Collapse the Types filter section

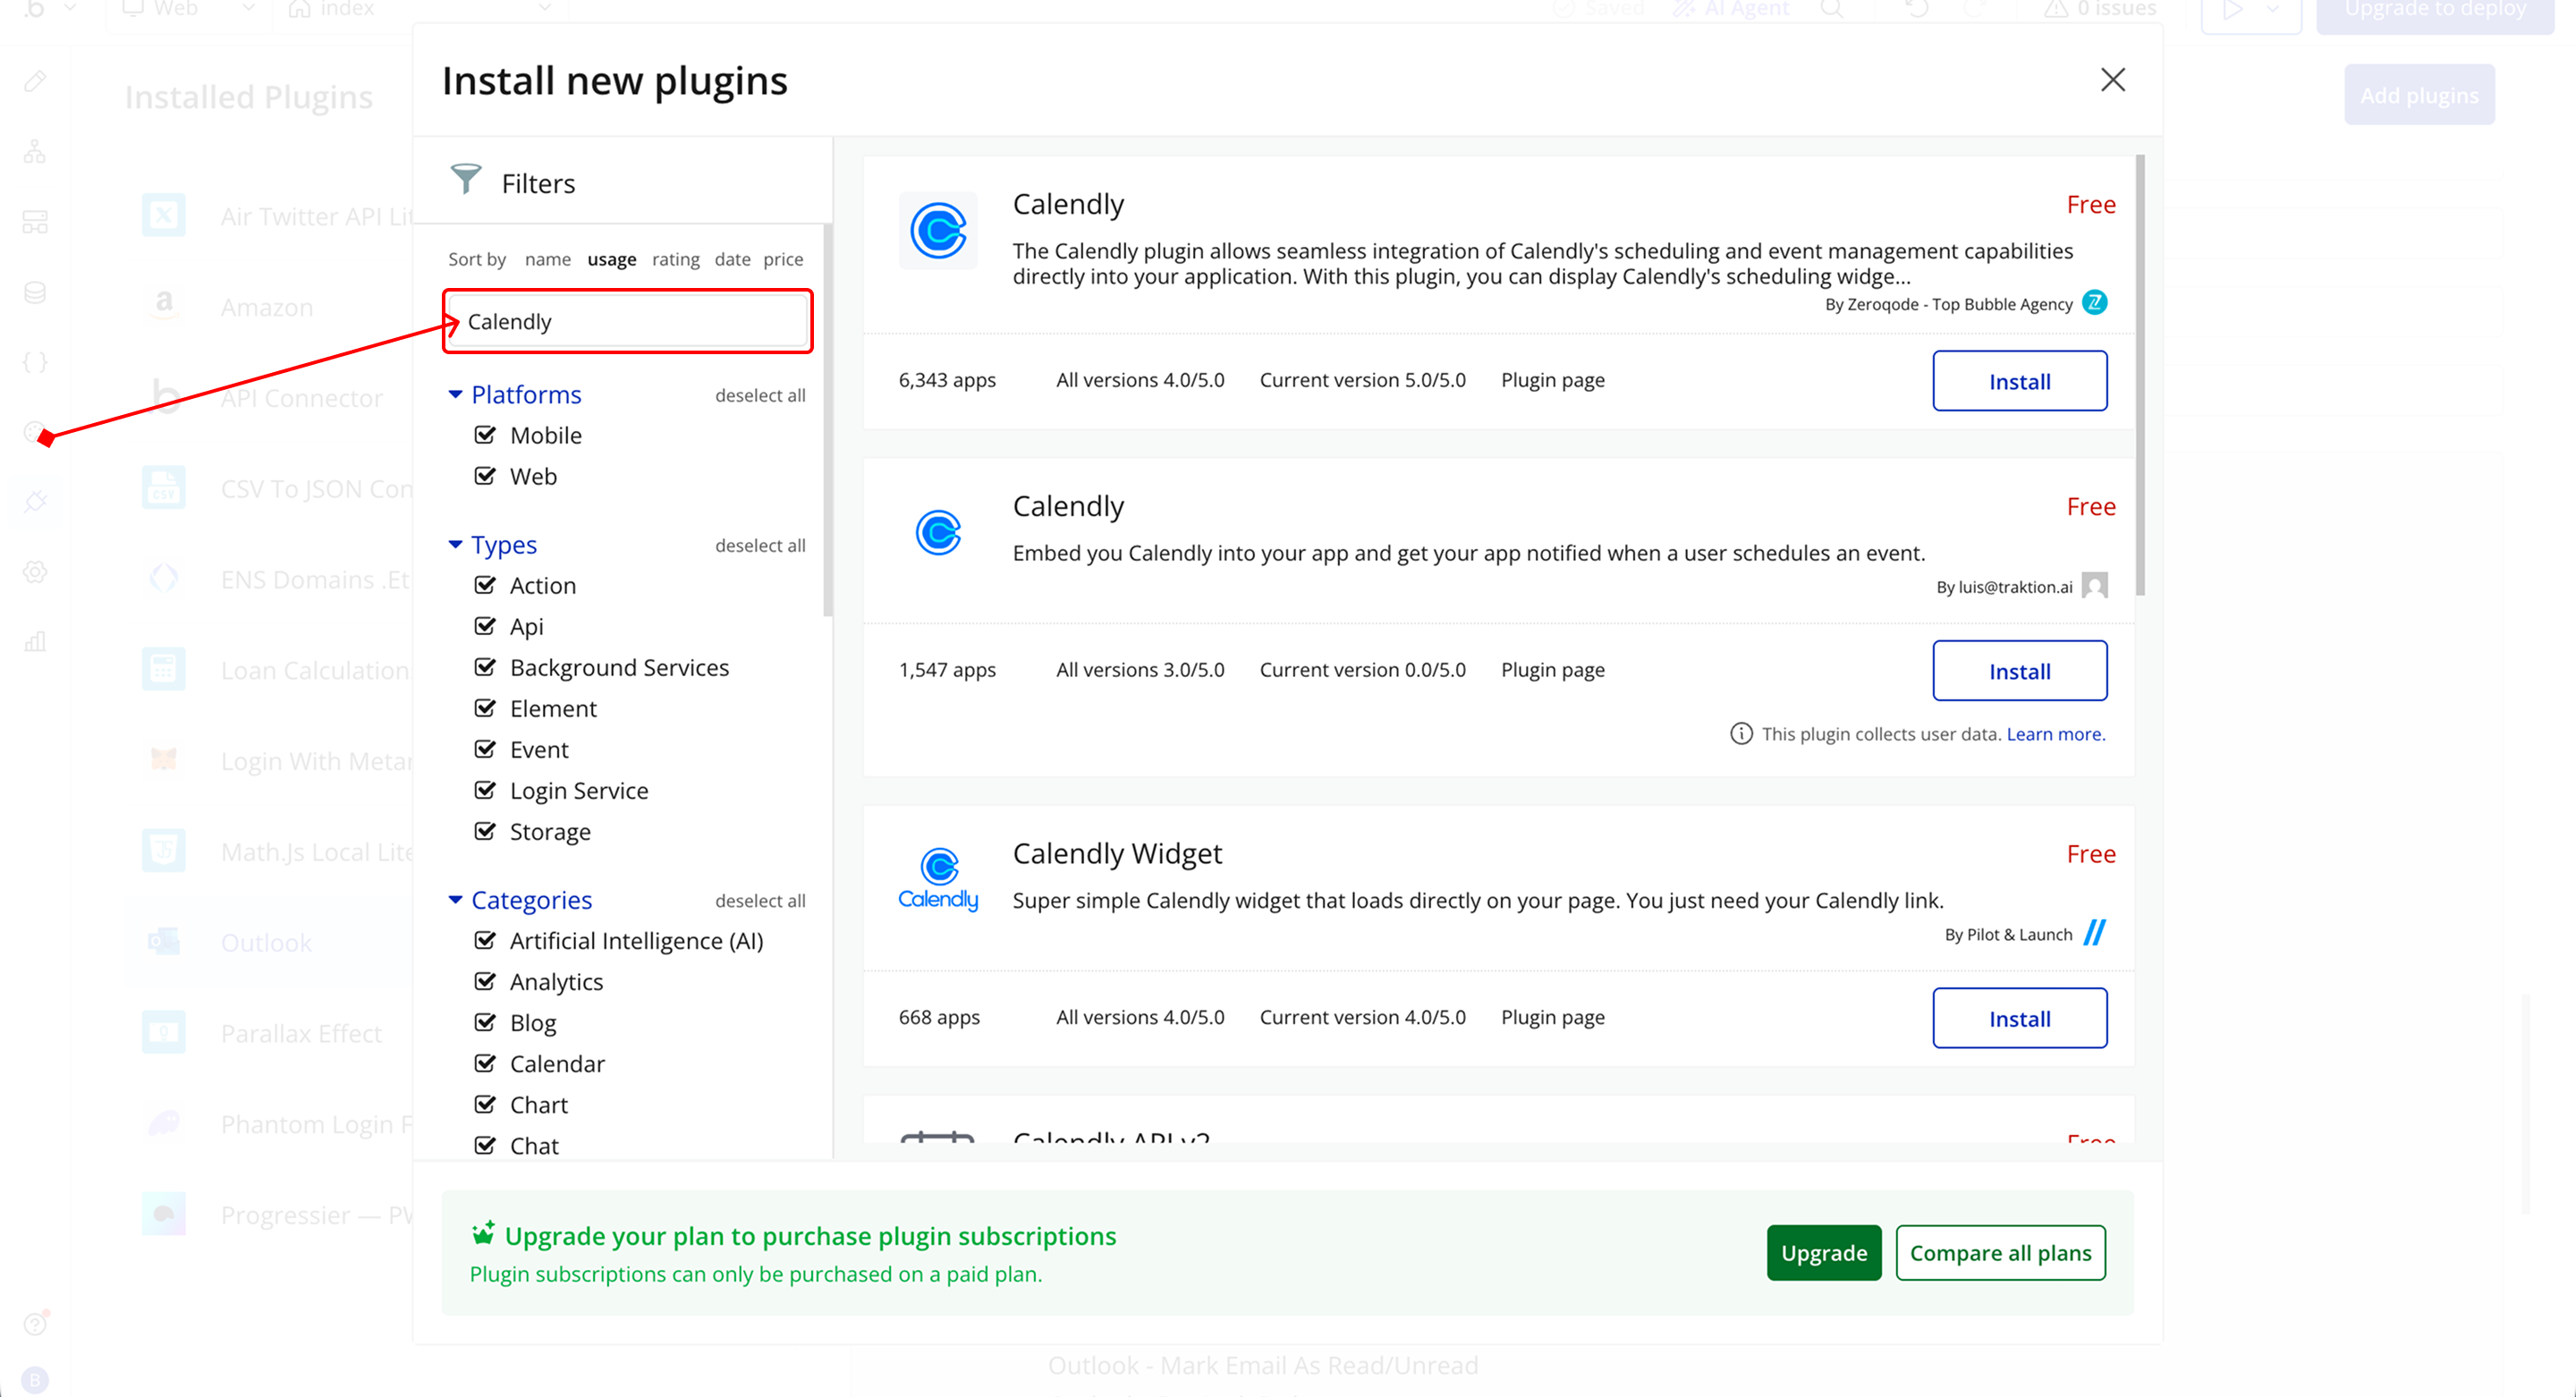(x=455, y=545)
